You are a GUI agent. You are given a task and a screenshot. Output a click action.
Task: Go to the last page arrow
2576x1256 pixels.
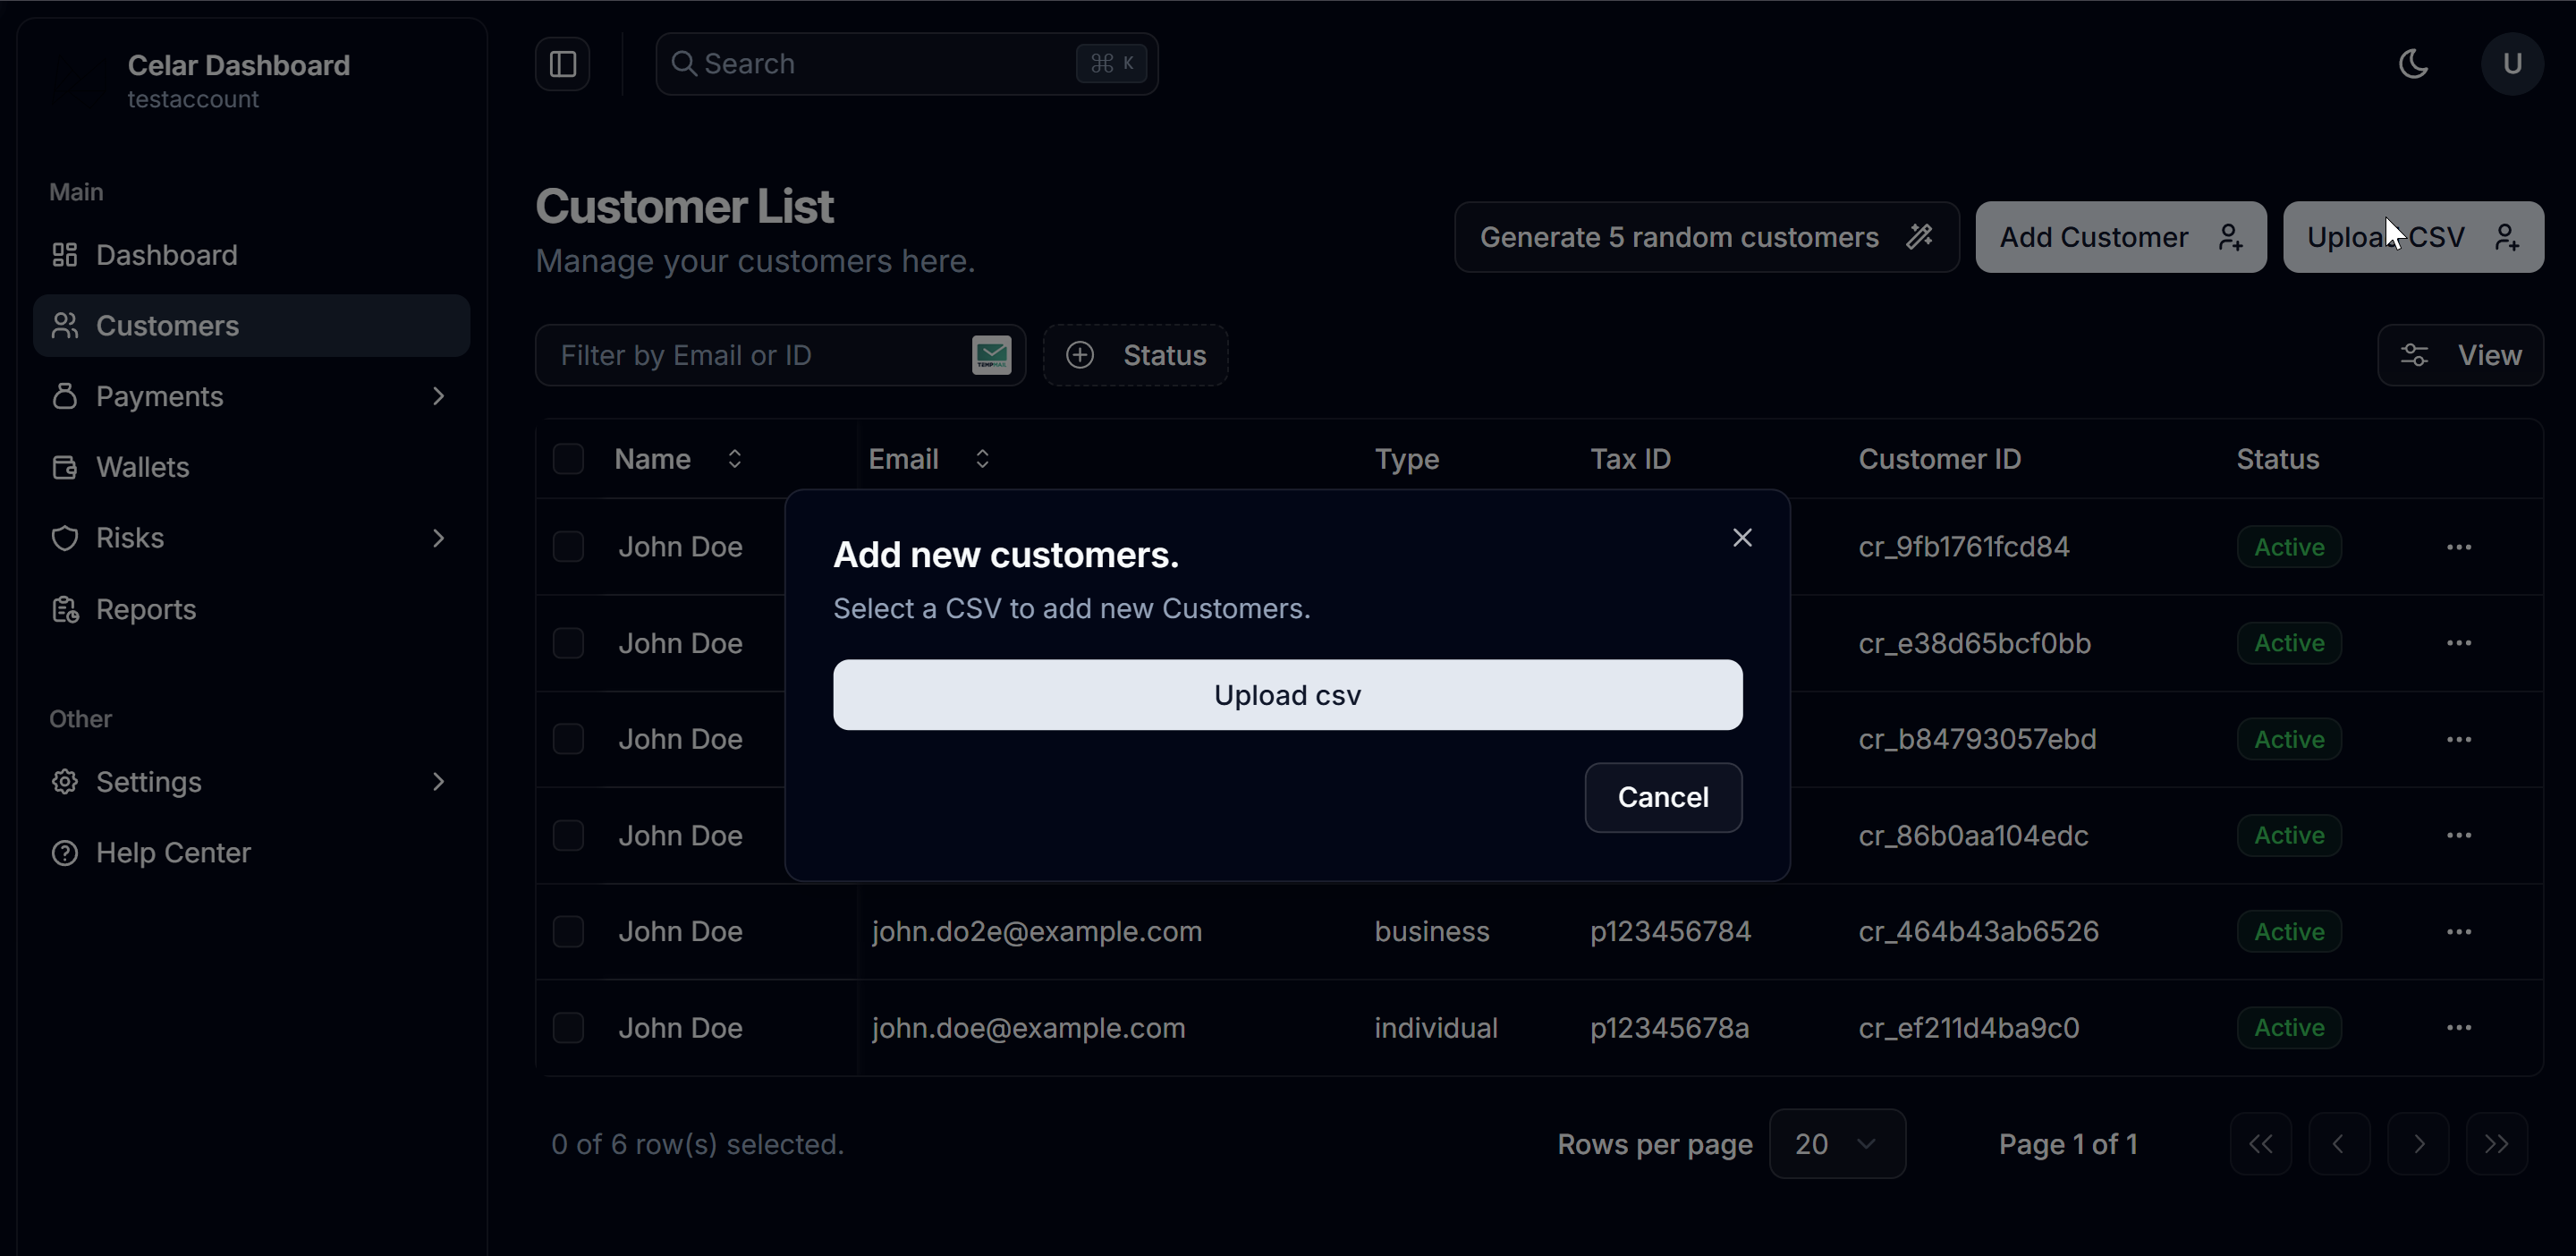pos(2496,1143)
